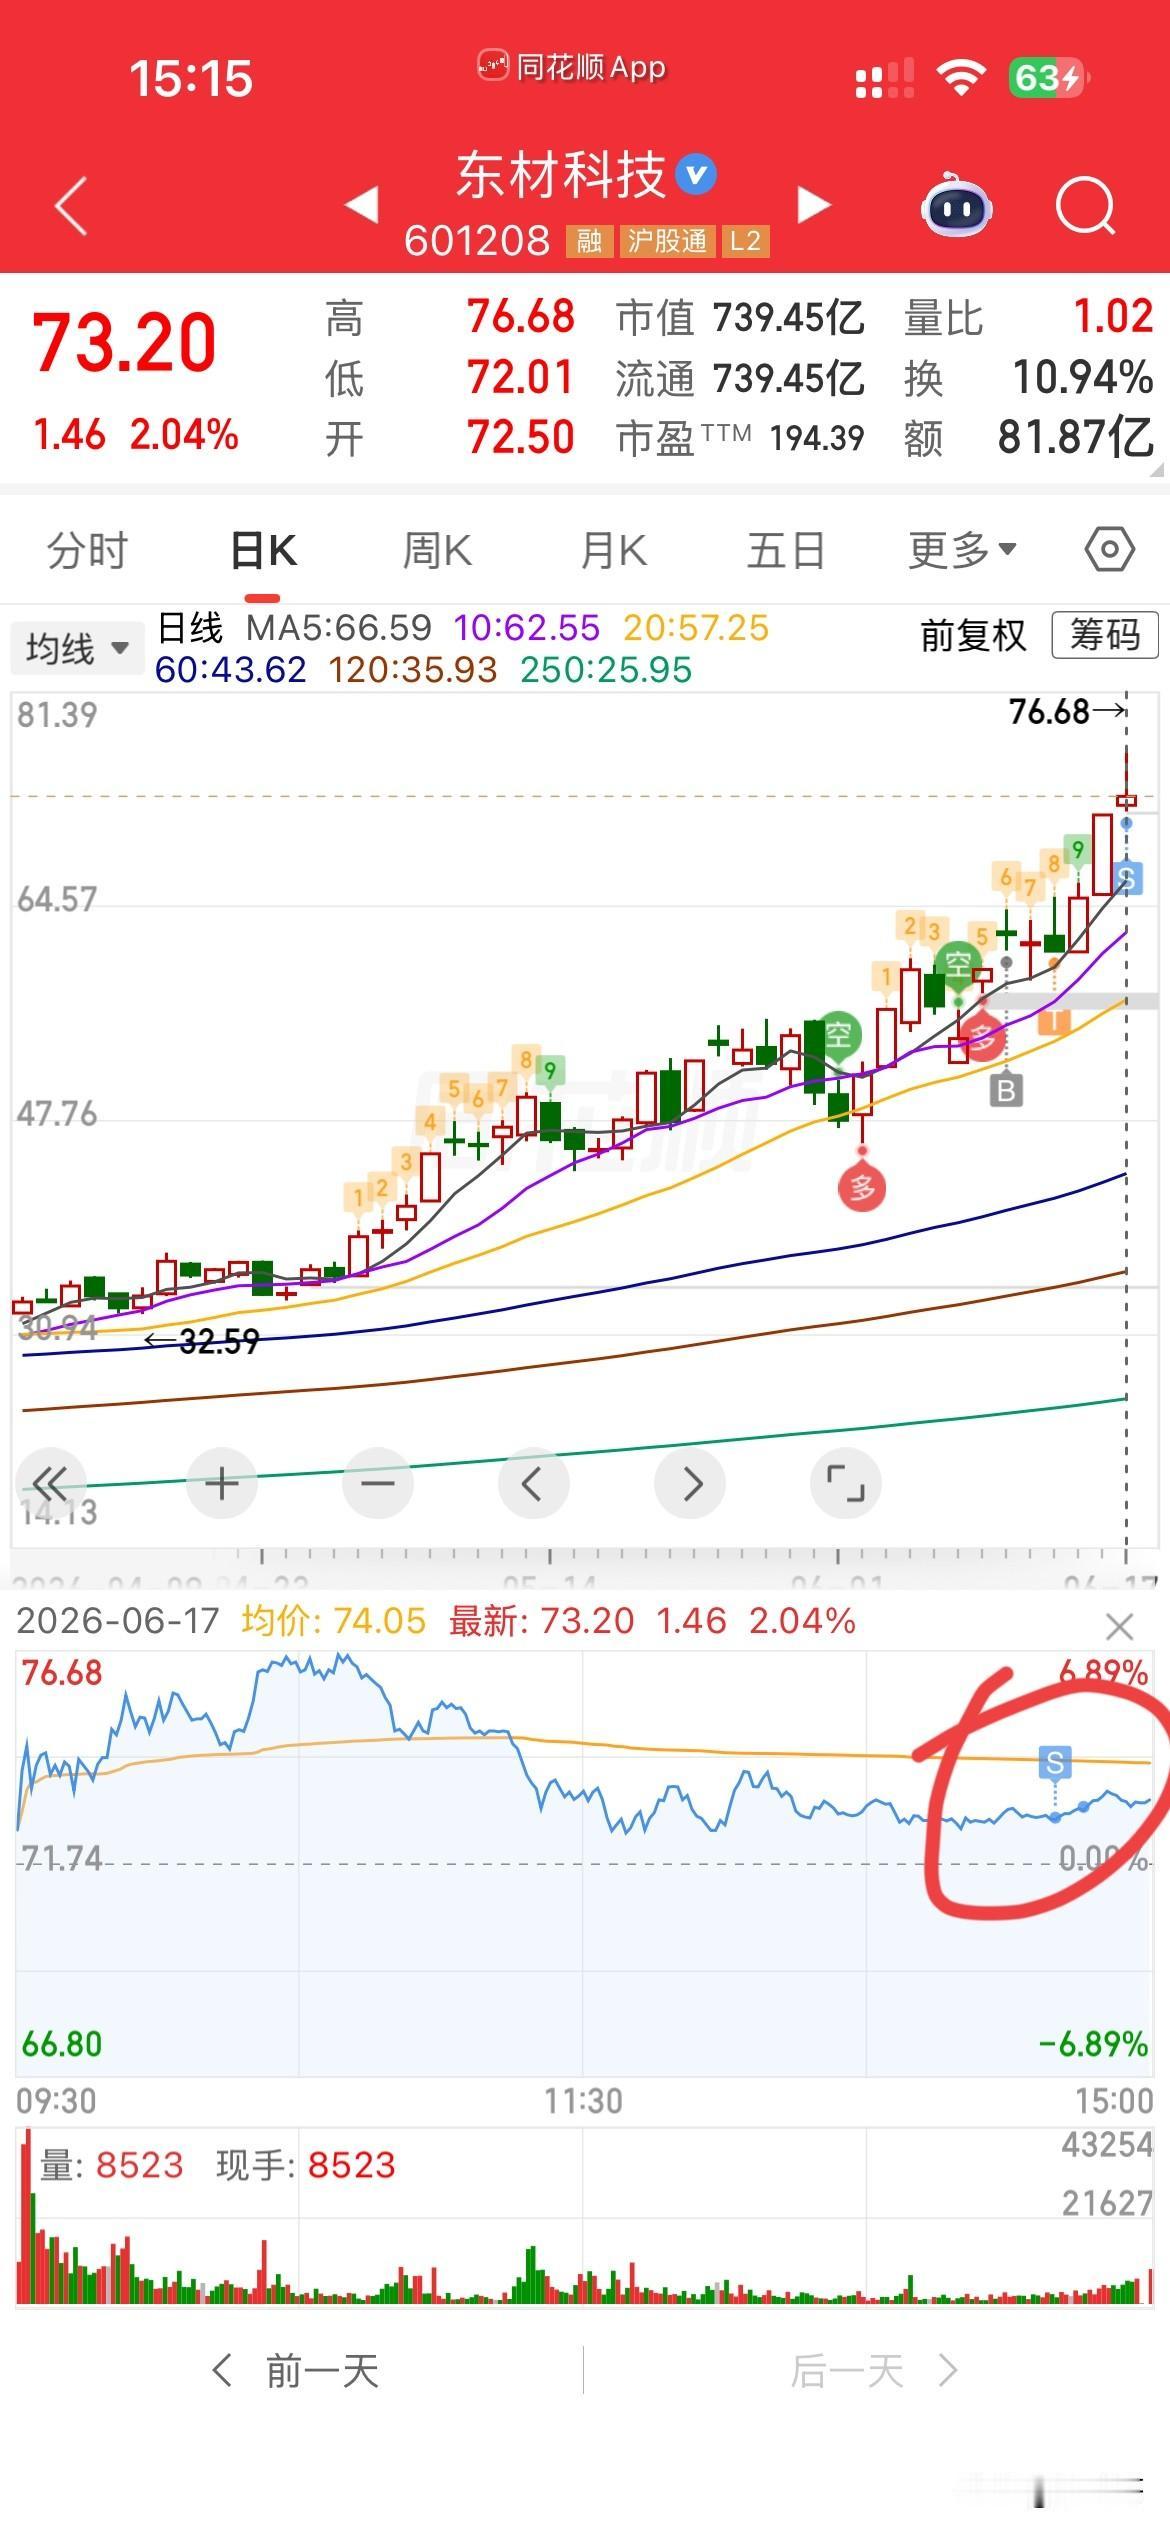Tap stock code 601208

pos(477,241)
